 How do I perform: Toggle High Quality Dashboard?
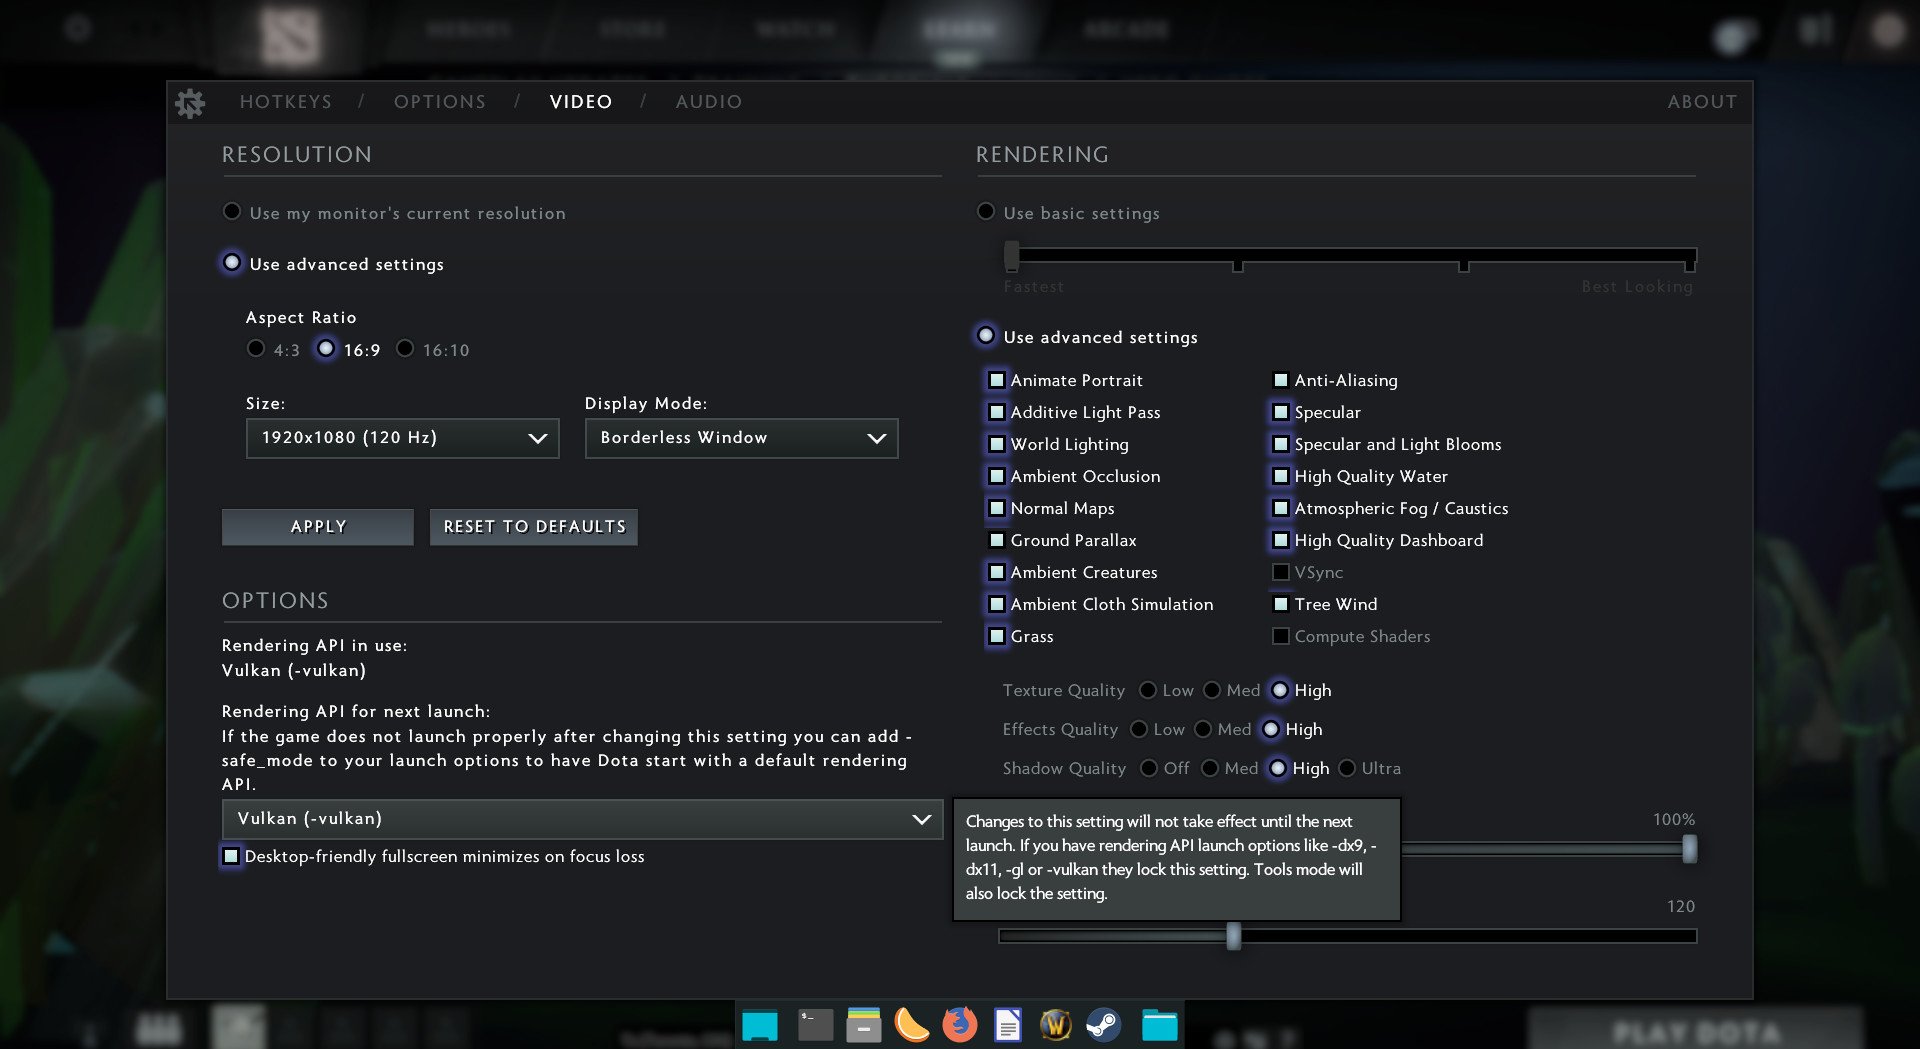pos(1281,540)
